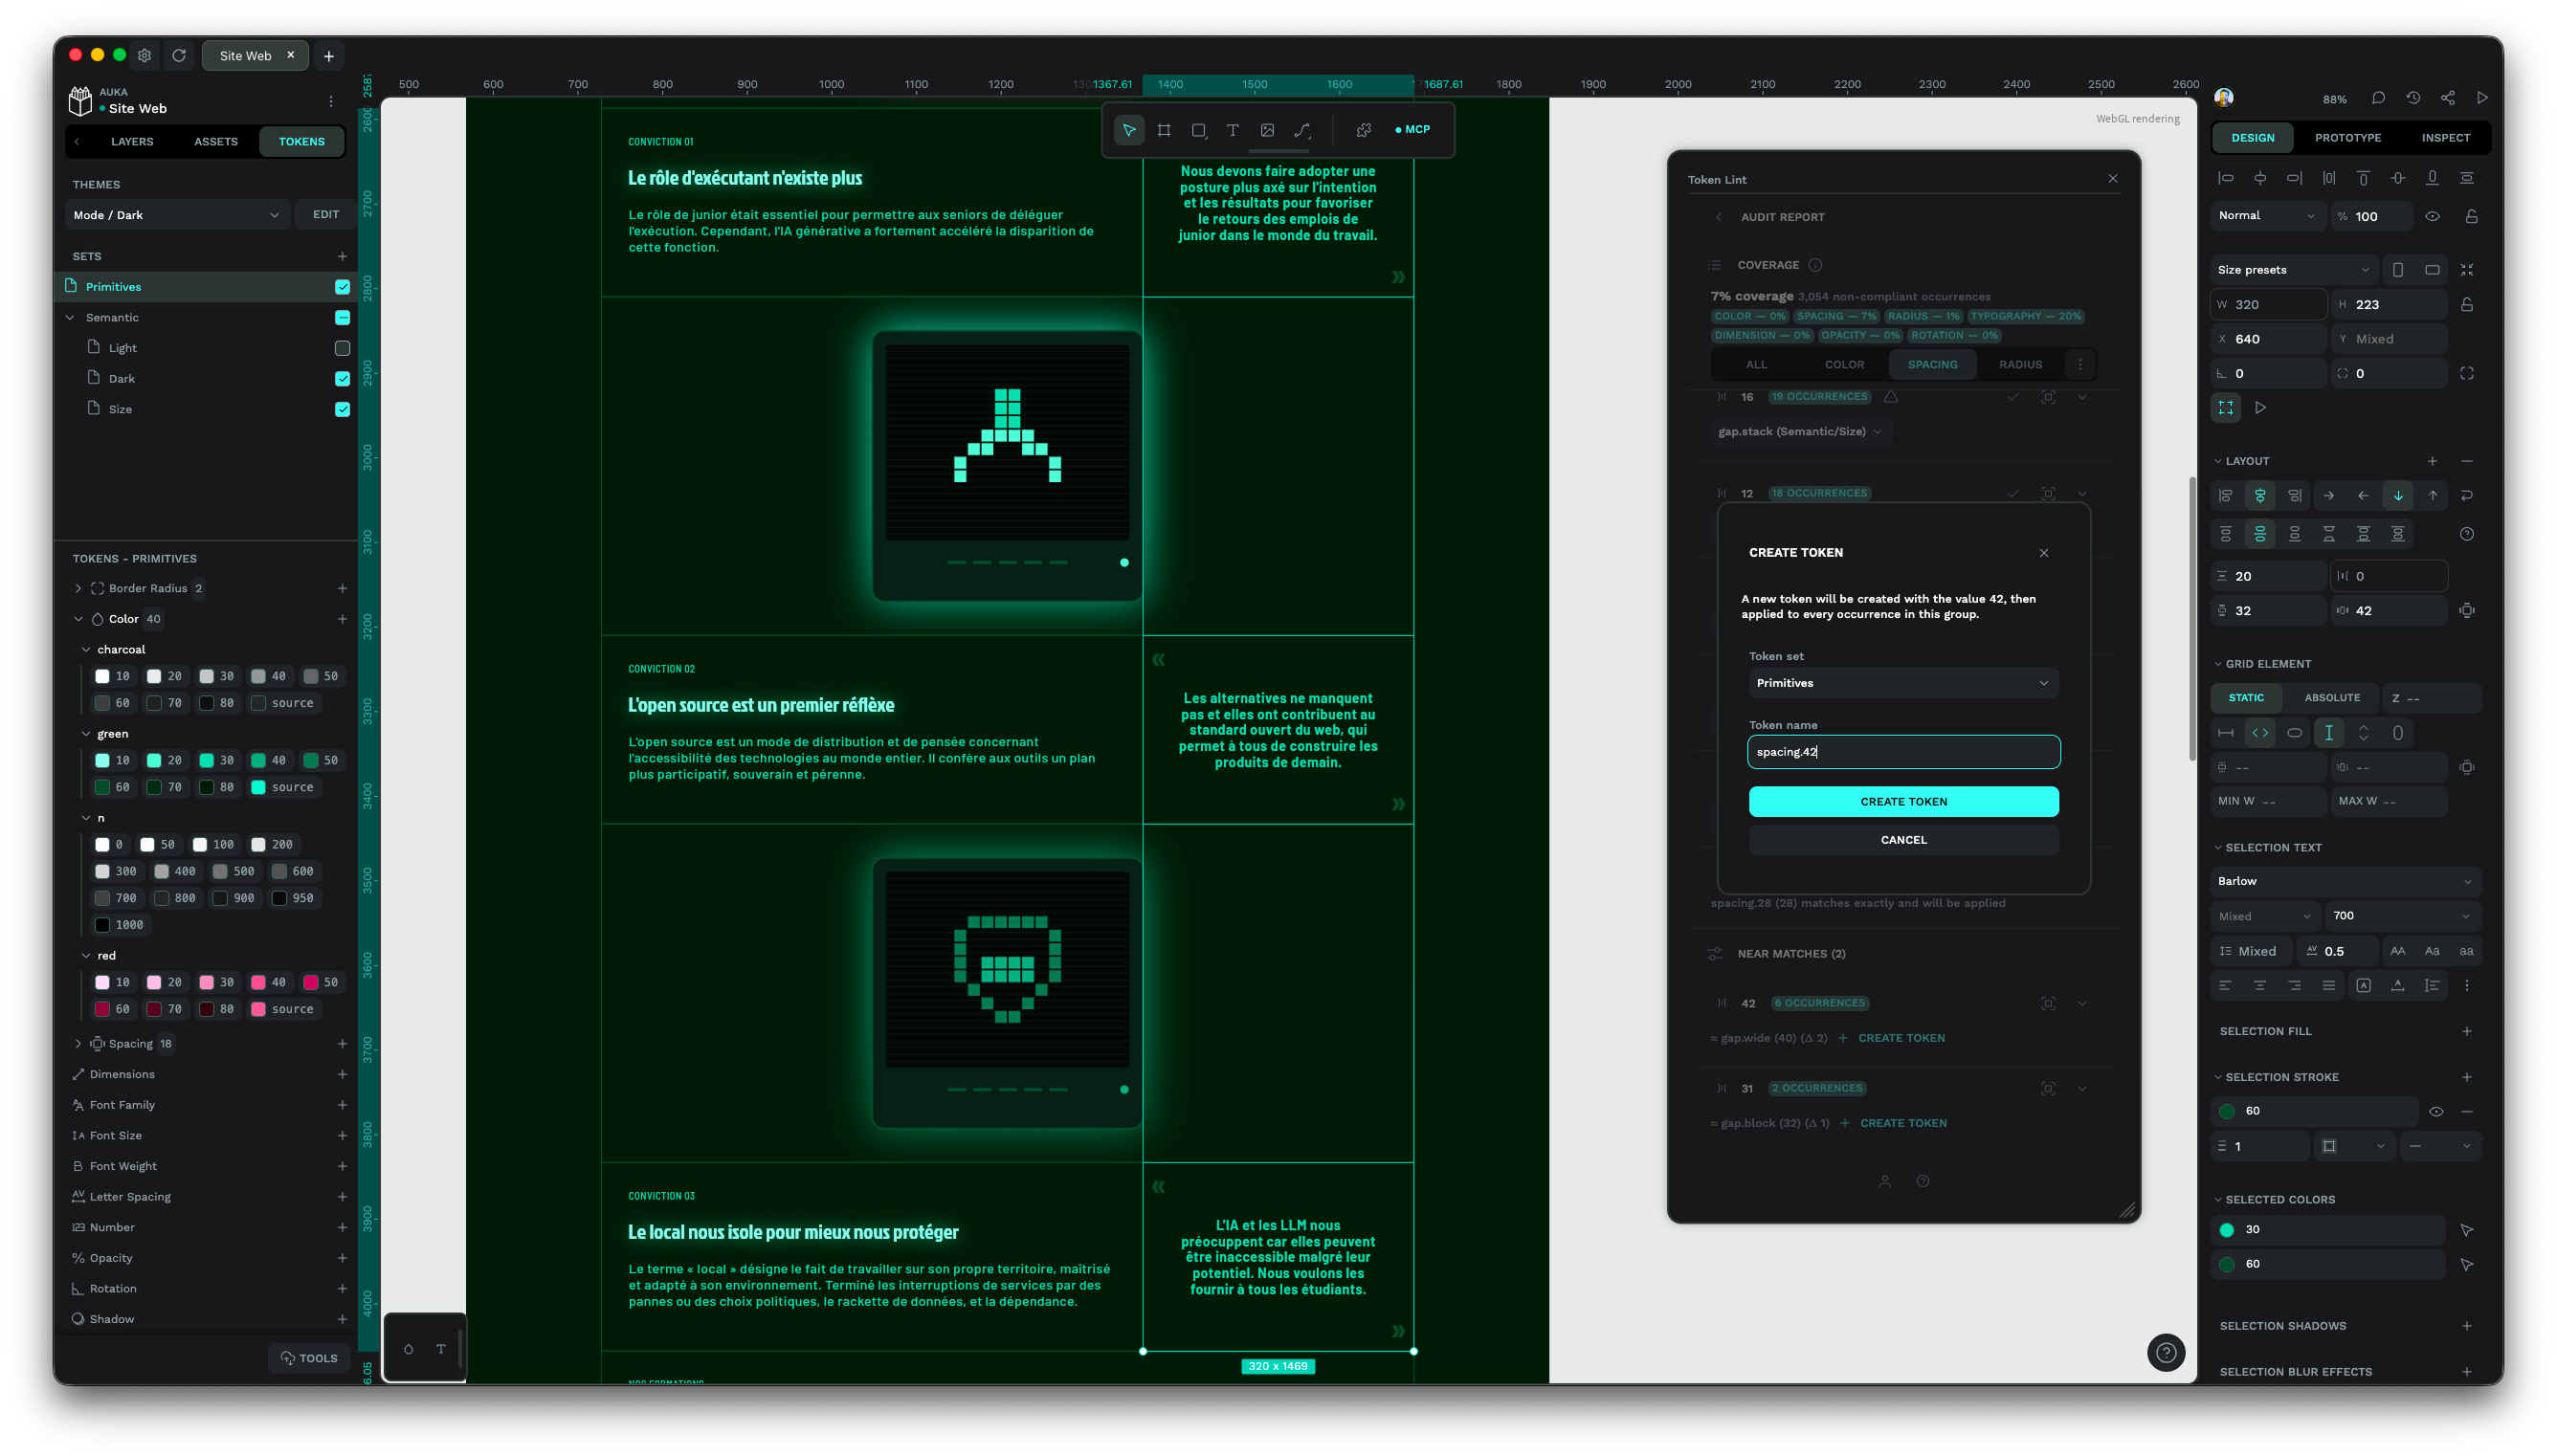Open the file options kebab menu

(331, 101)
